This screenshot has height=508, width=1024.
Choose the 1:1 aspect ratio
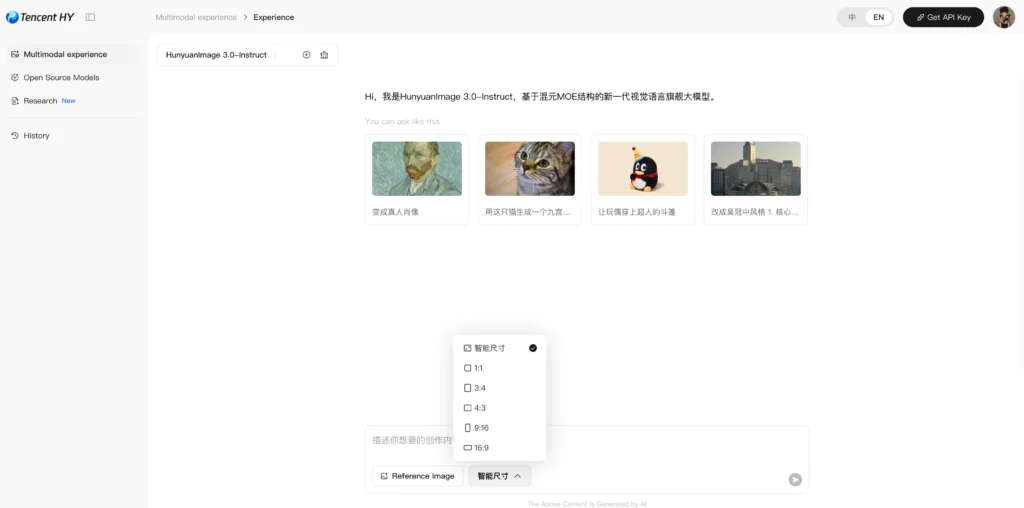pos(500,368)
